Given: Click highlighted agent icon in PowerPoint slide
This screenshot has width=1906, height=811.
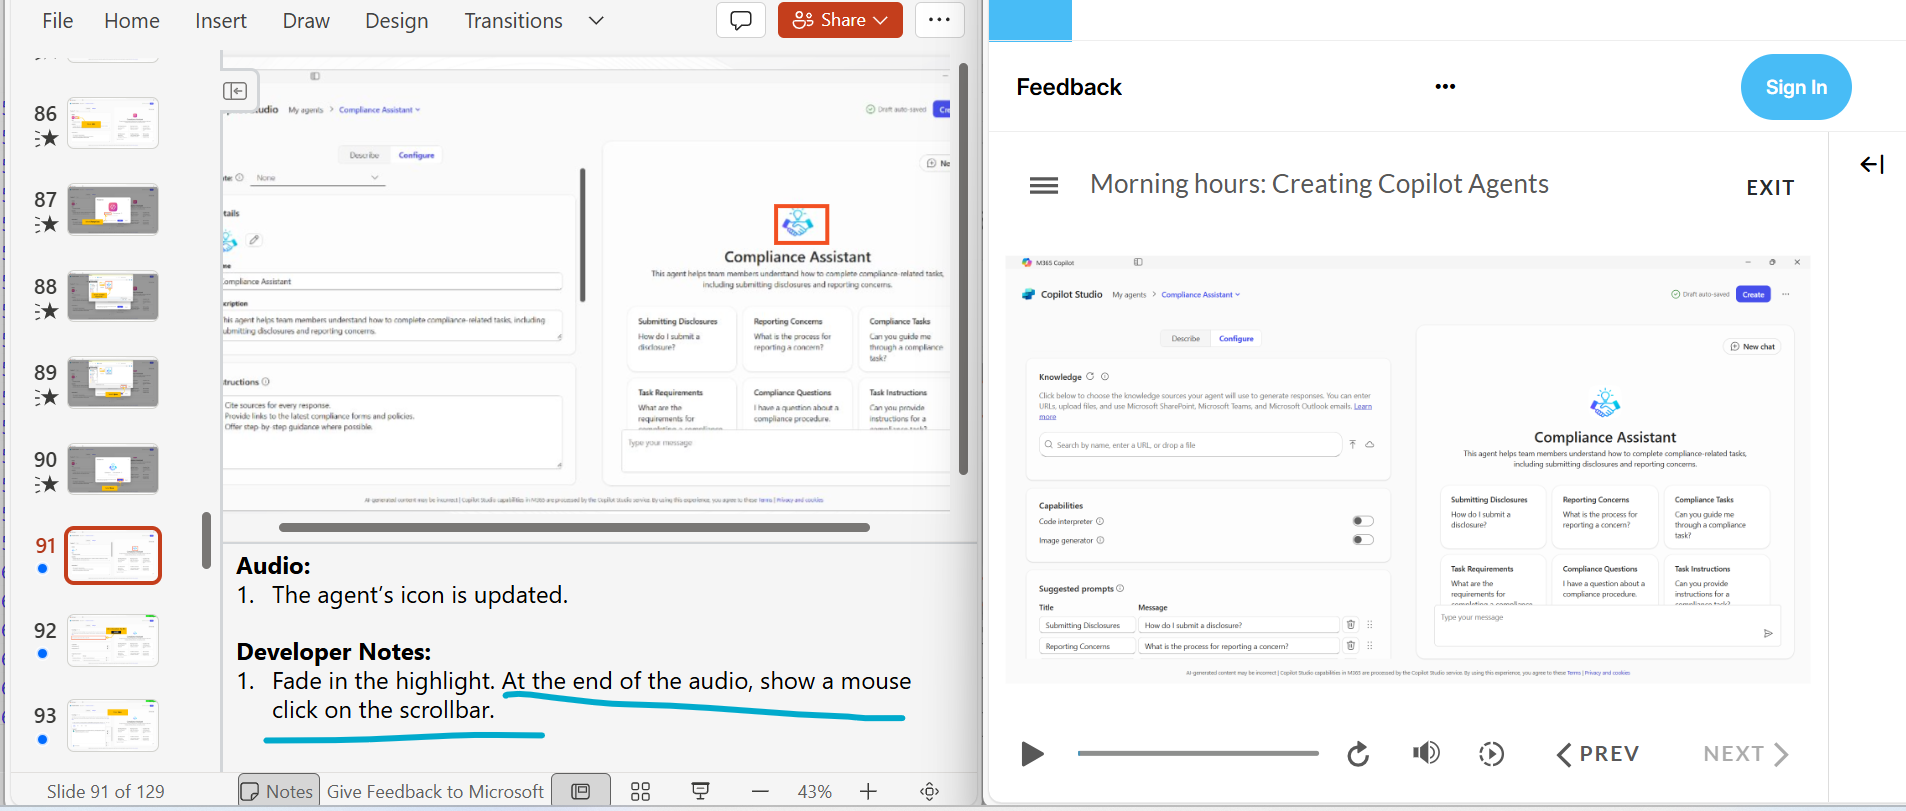Looking at the screenshot, I should 801,224.
